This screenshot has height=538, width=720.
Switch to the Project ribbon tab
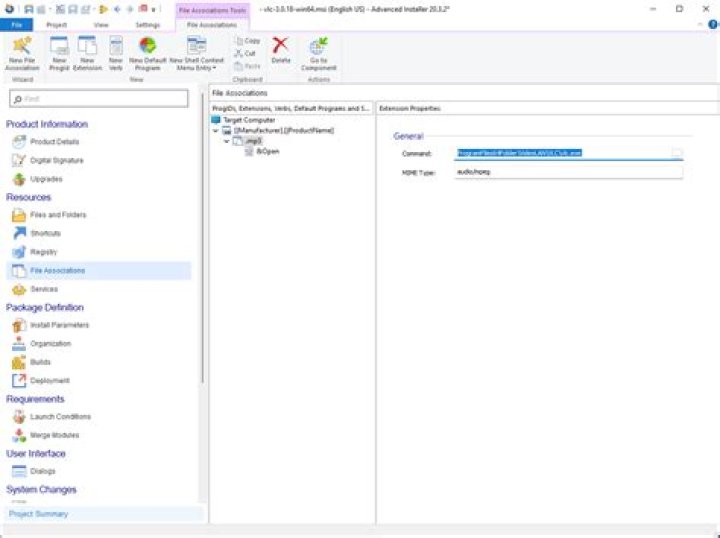pos(56,25)
